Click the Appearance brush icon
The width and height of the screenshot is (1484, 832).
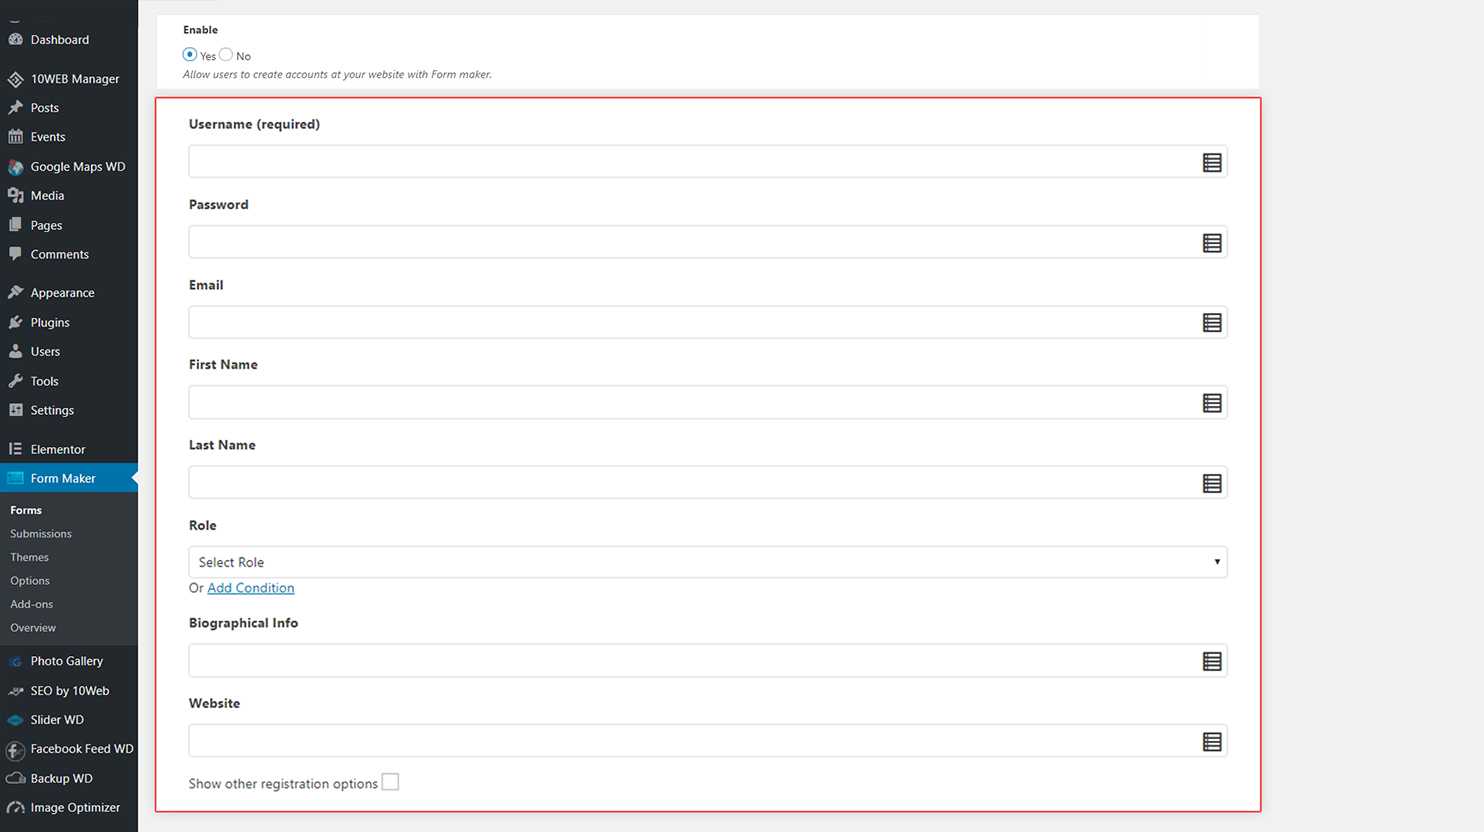point(15,293)
